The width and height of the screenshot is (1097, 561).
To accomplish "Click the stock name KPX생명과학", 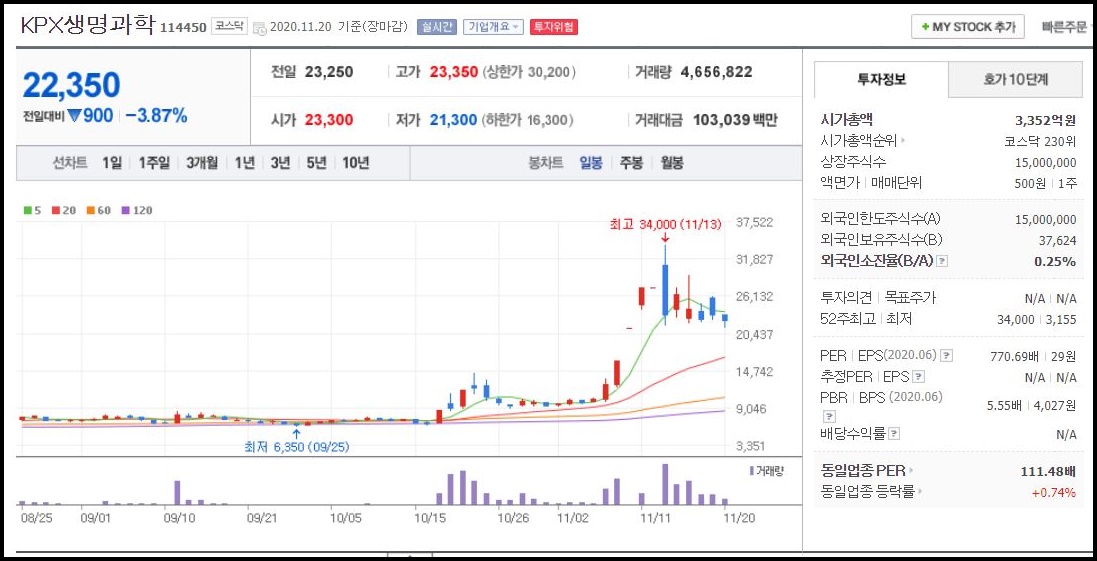I will click(87, 25).
